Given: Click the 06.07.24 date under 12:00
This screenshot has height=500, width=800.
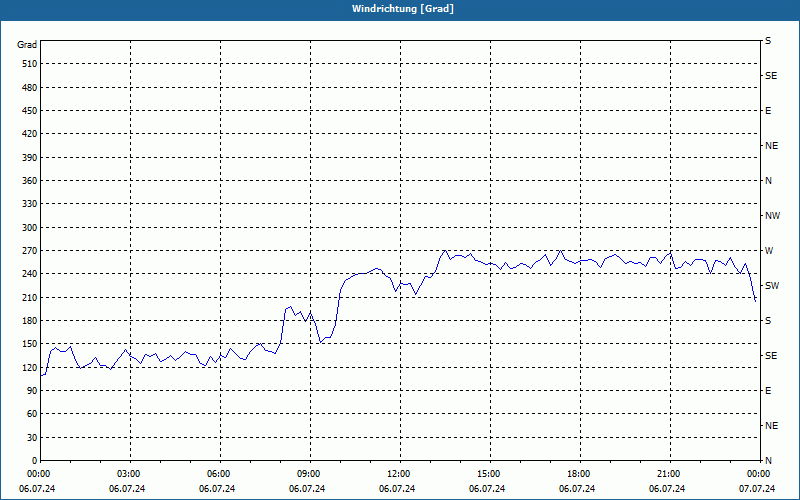Looking at the screenshot, I should tap(397, 489).
